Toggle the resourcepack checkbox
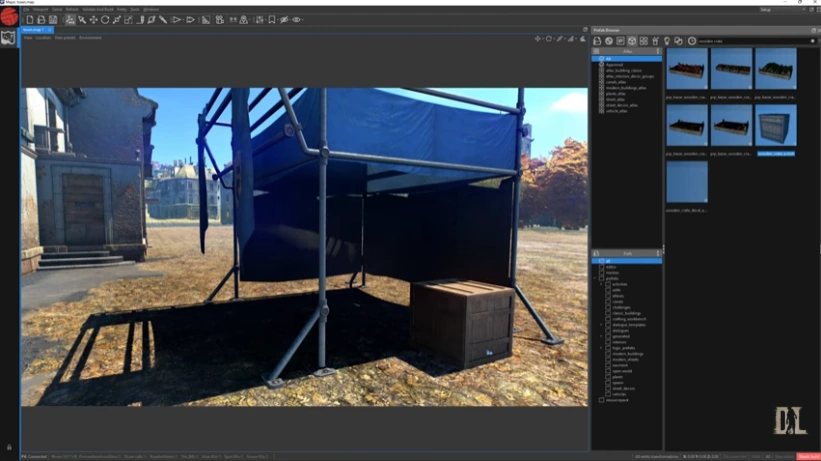 coord(601,400)
